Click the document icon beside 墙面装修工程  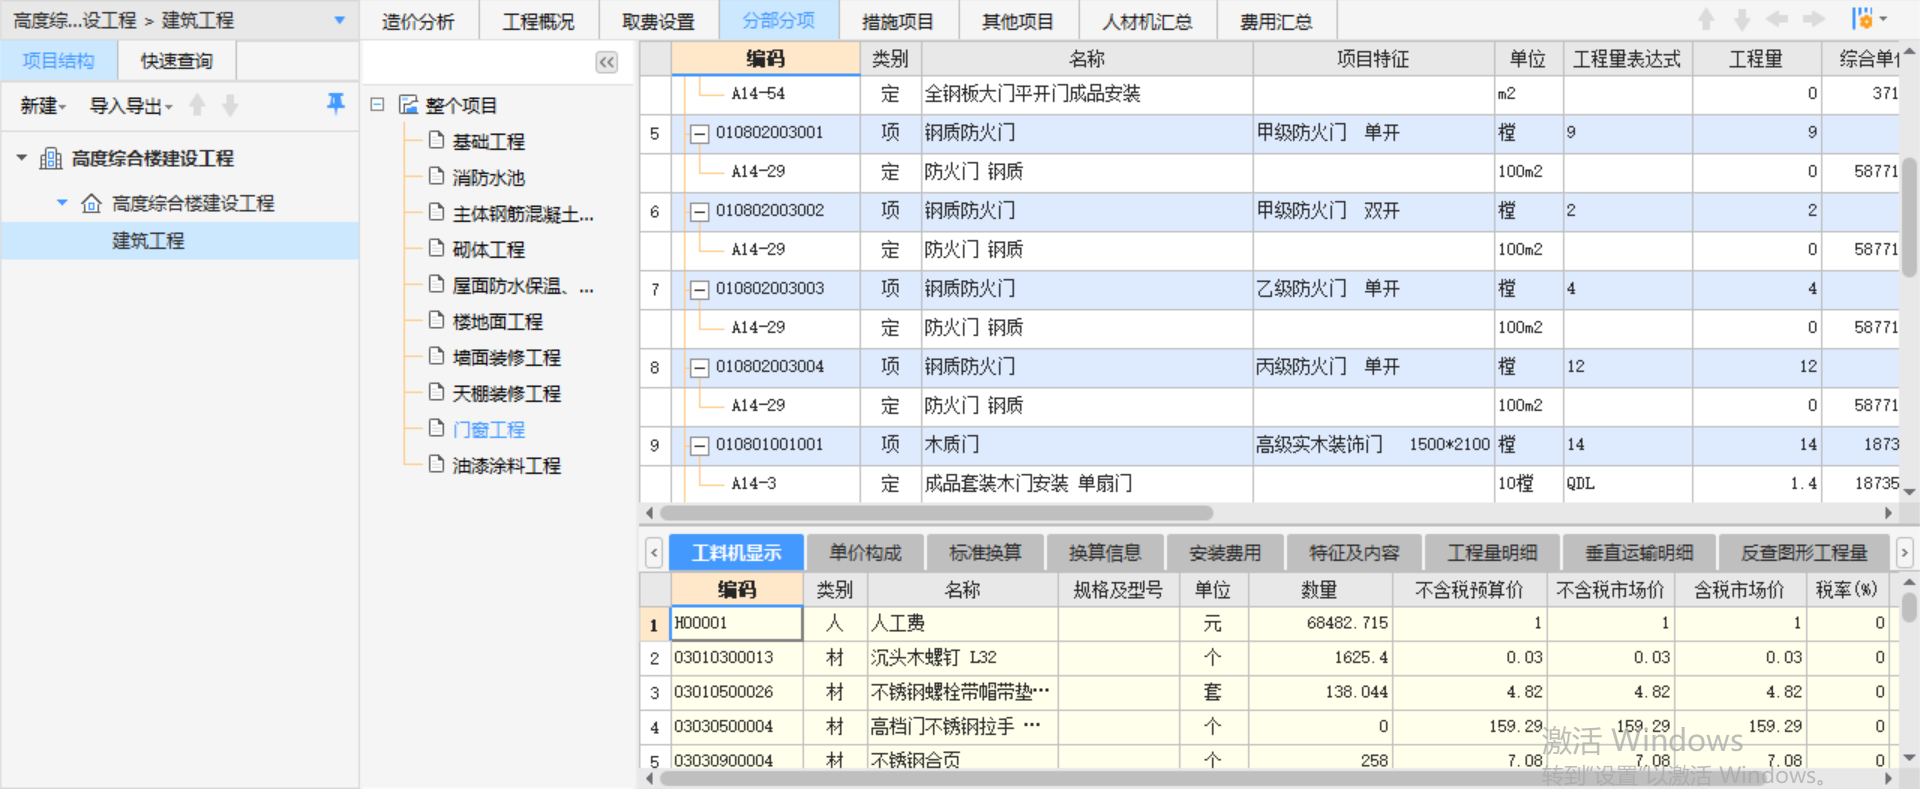pos(436,356)
